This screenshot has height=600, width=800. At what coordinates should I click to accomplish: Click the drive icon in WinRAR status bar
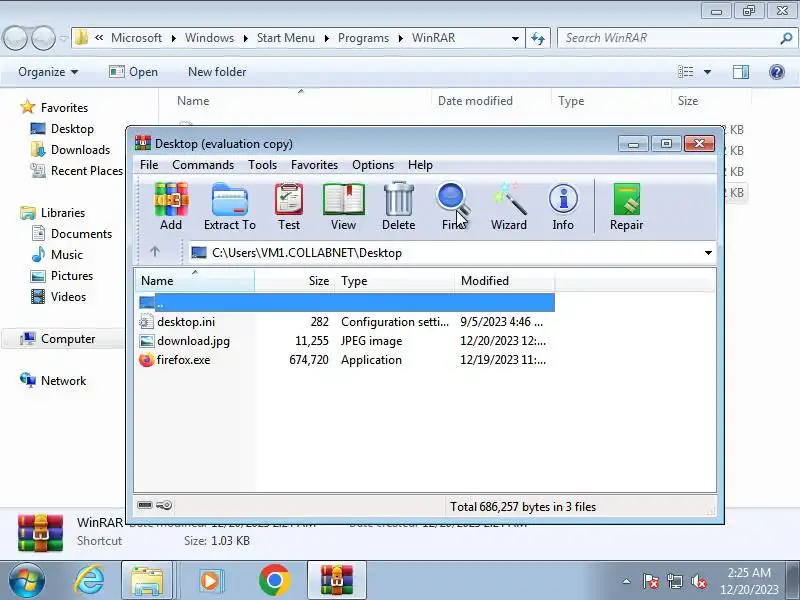pos(145,505)
